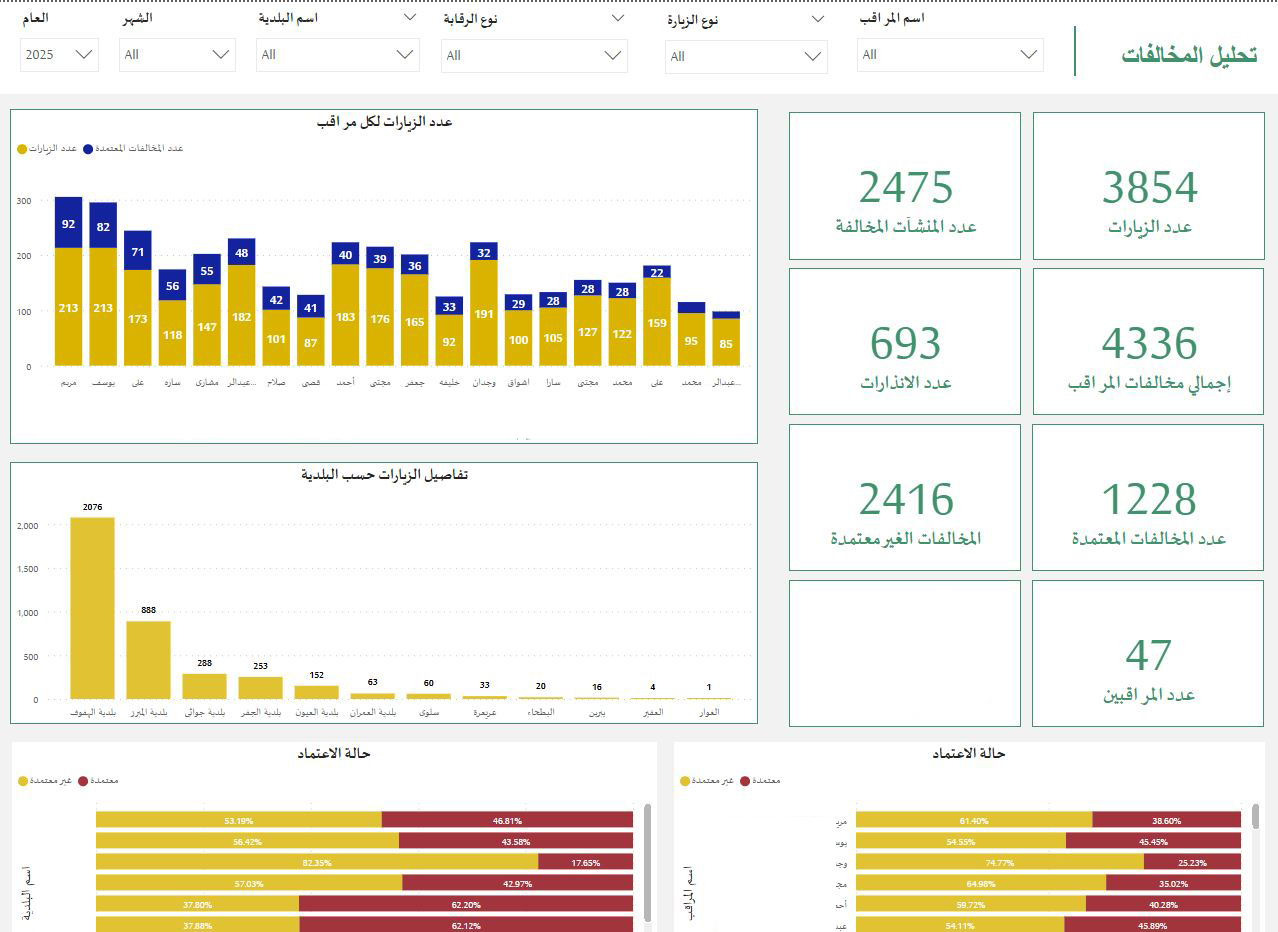Open the نوع الرقابة filter dropdown
Viewport: 1278px width, 932px height.
point(535,55)
